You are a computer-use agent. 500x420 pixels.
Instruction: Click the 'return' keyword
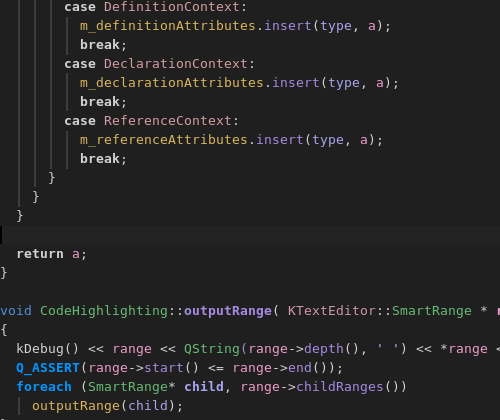click(x=40, y=254)
